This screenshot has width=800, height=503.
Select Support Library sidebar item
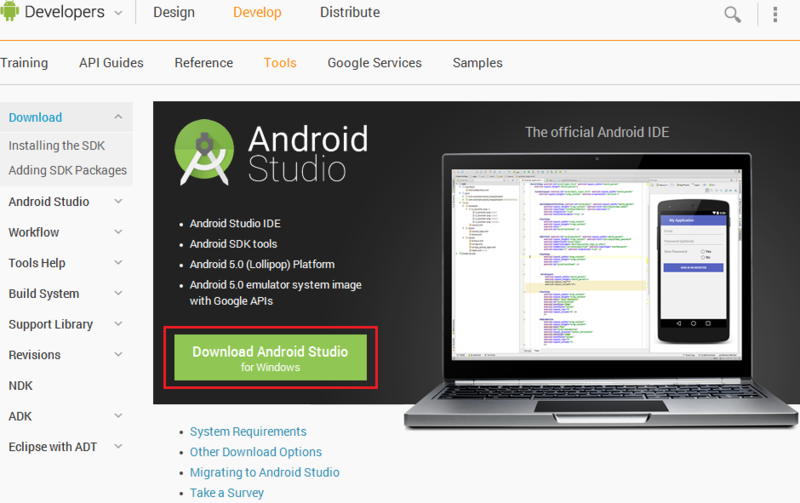tap(51, 324)
